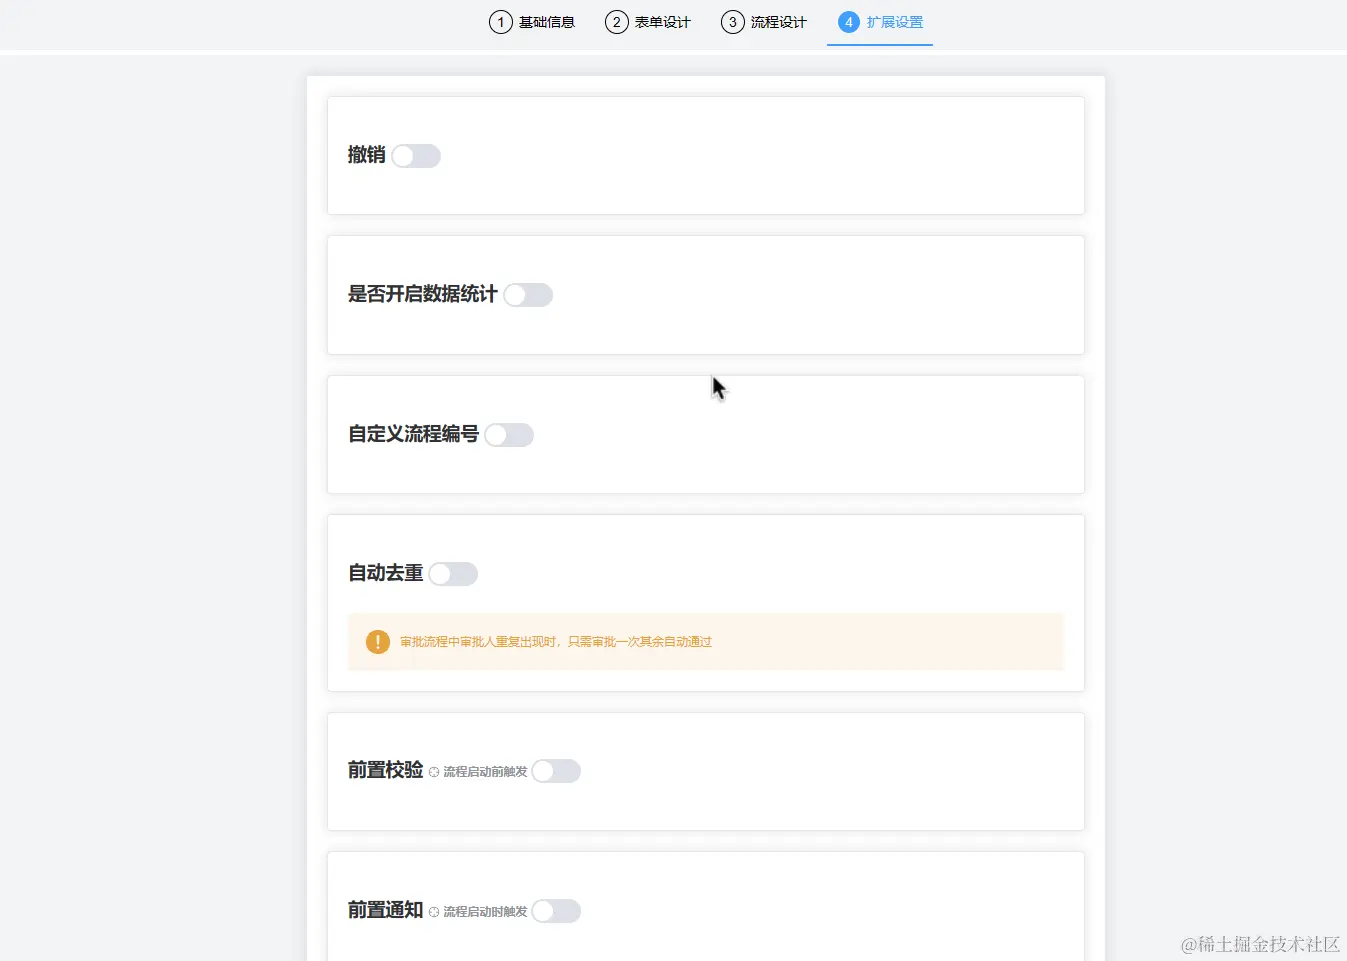The width and height of the screenshot is (1347, 961).
Task: Click the 是否开启数据统计 label
Action: click(x=422, y=294)
